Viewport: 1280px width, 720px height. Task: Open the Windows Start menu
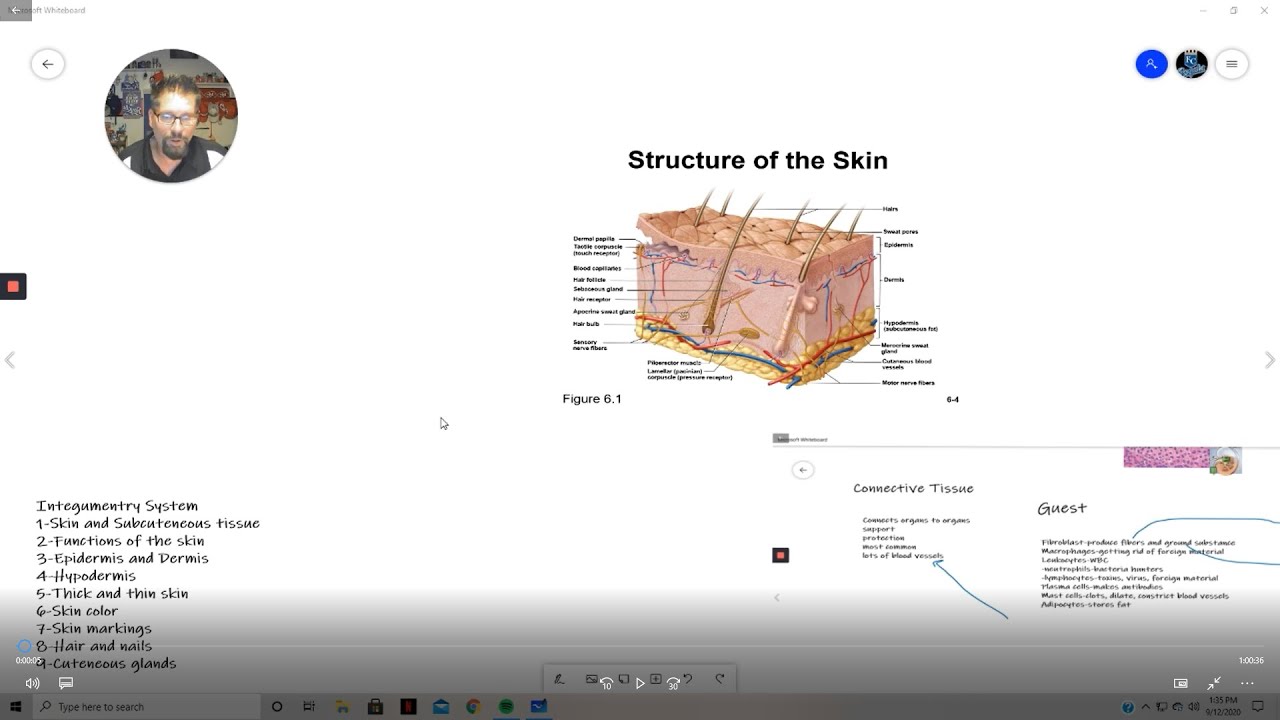[x=15, y=707]
